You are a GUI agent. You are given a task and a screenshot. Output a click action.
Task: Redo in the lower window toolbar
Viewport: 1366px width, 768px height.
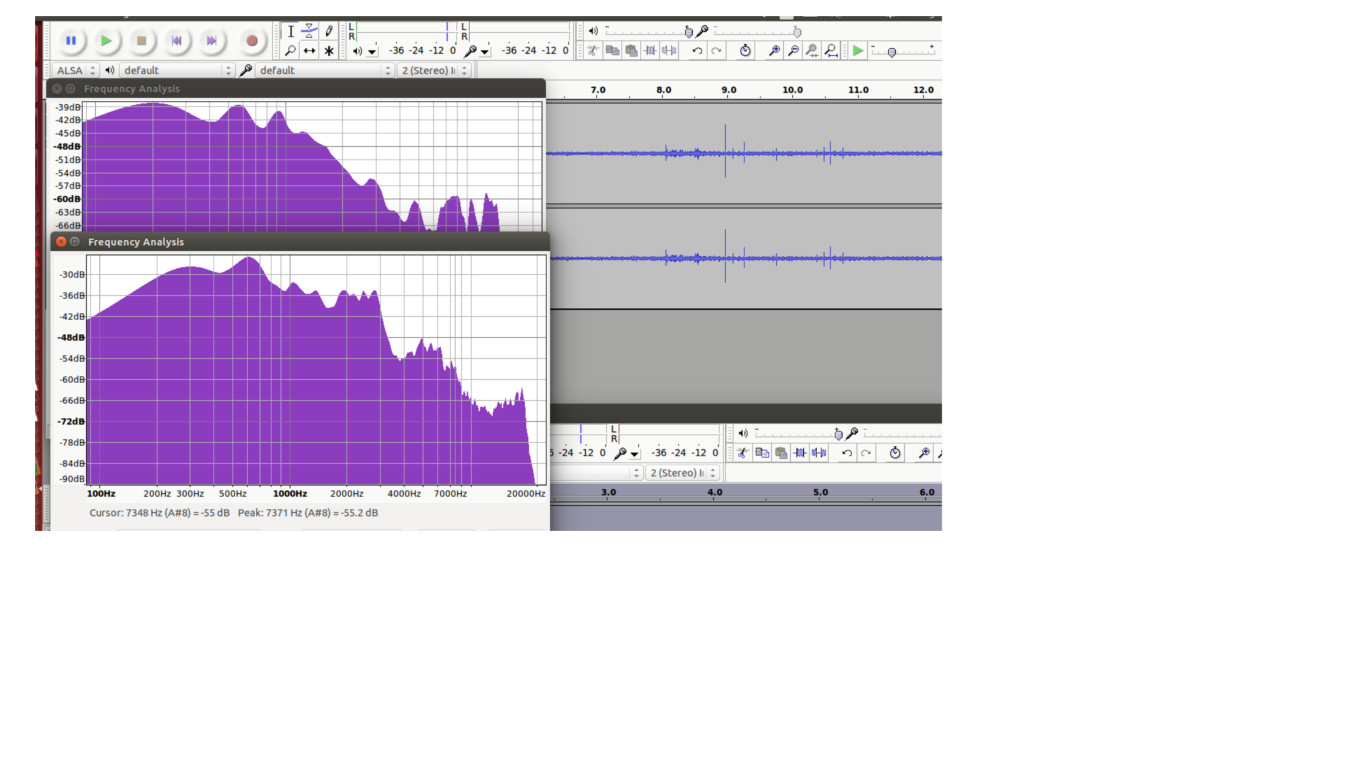(866, 453)
